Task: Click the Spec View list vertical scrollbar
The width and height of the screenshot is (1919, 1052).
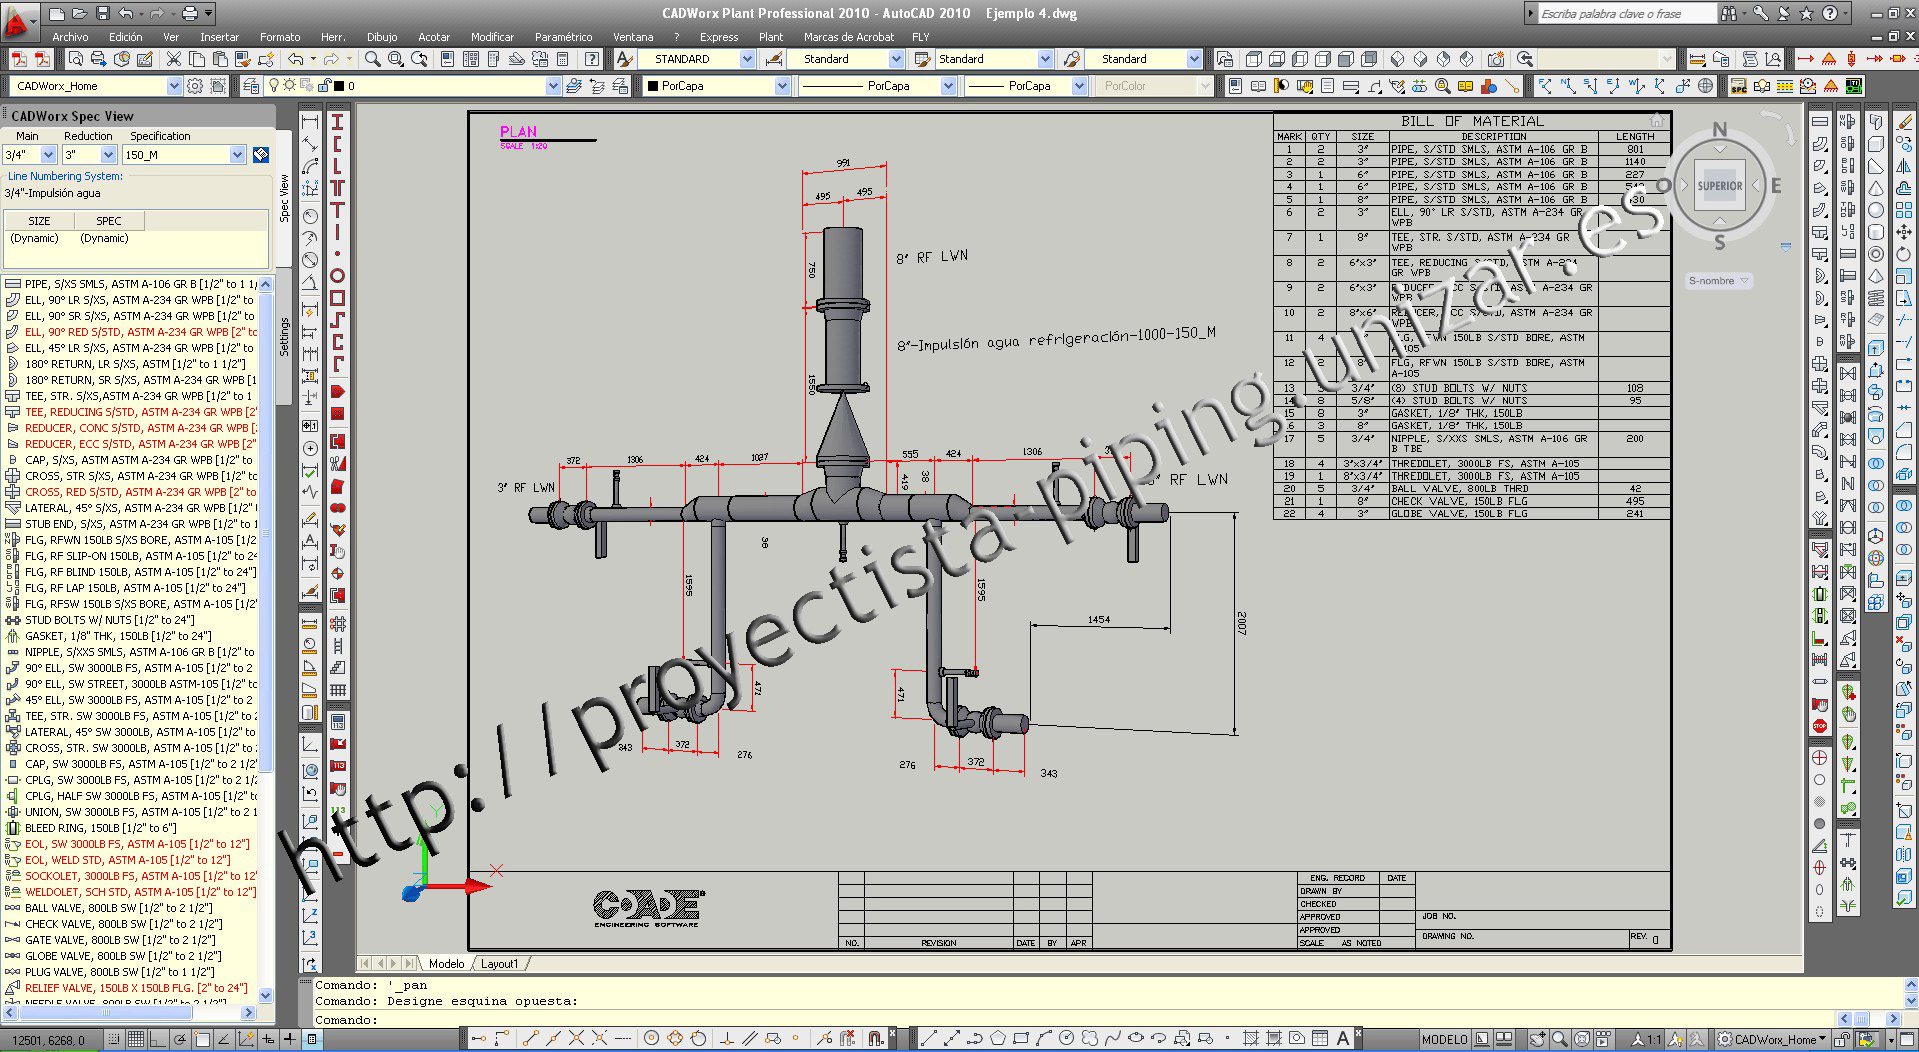Action: (x=265, y=638)
